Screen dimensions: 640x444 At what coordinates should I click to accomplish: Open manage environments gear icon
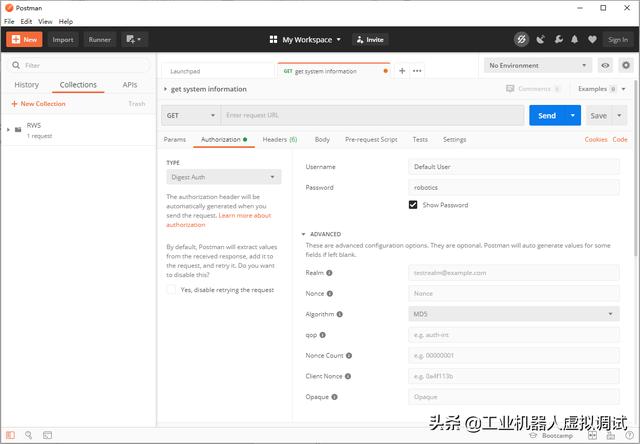click(626, 65)
